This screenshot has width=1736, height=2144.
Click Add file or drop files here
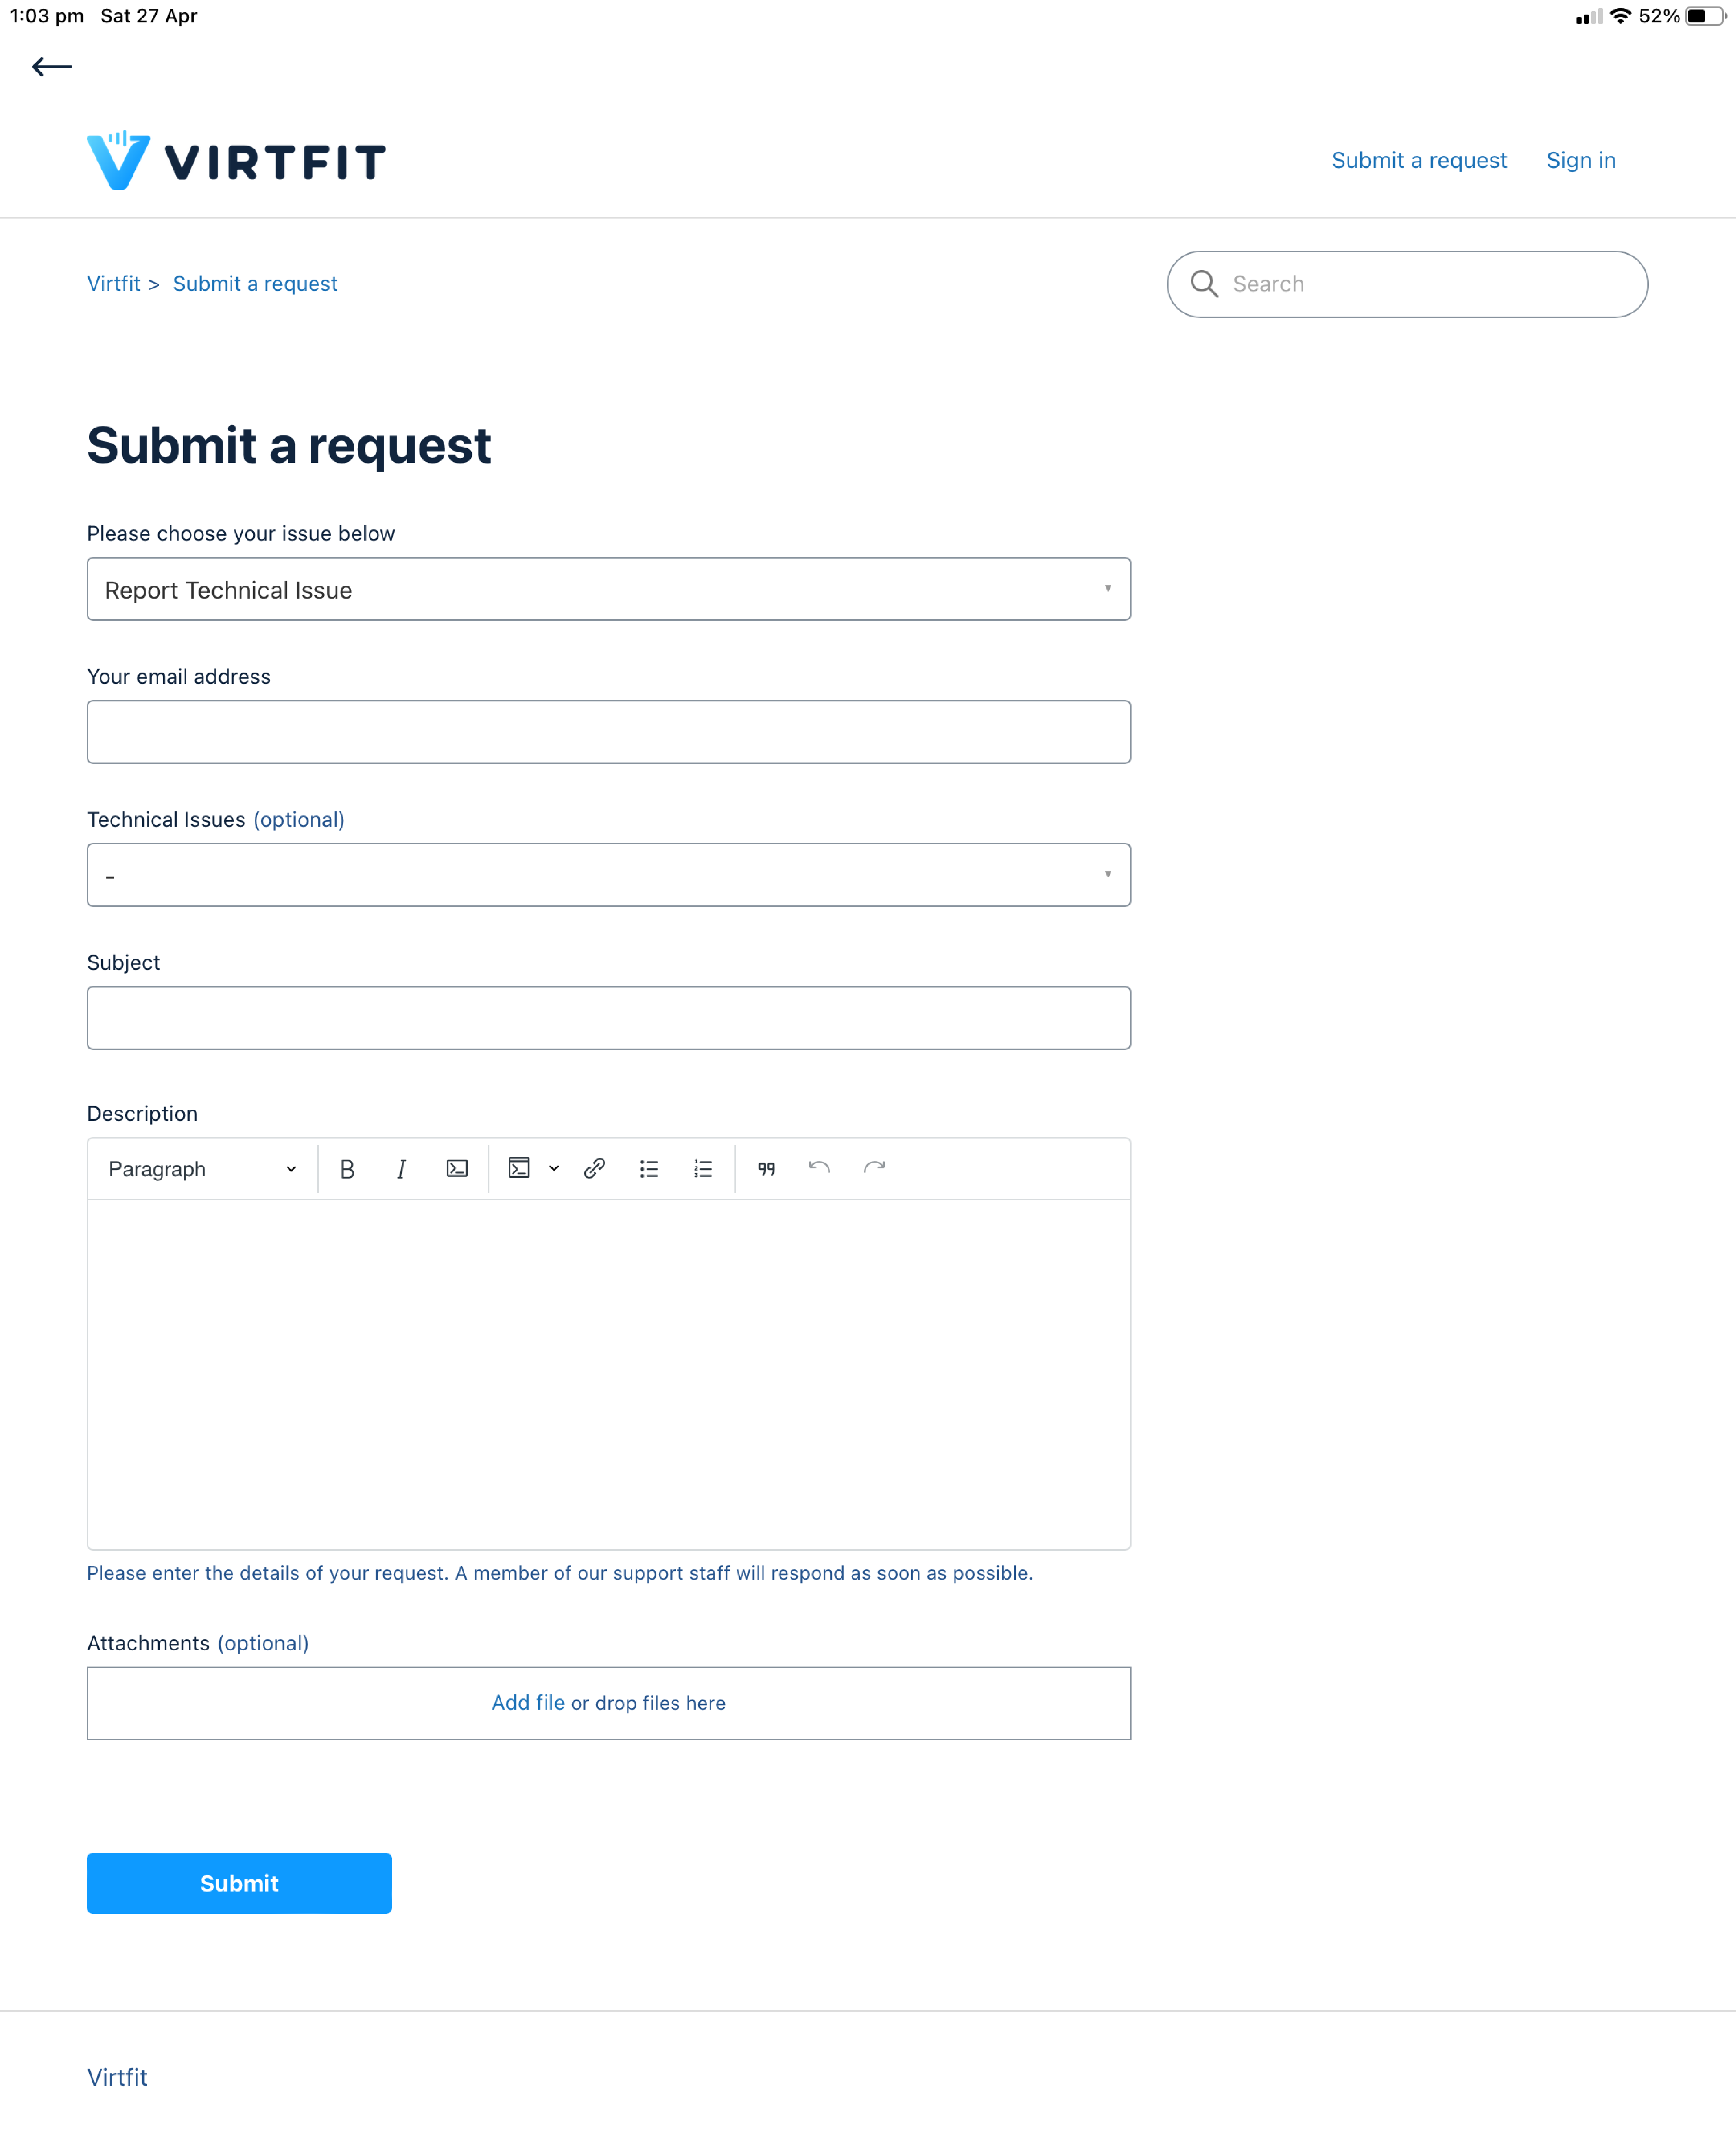tap(609, 1703)
